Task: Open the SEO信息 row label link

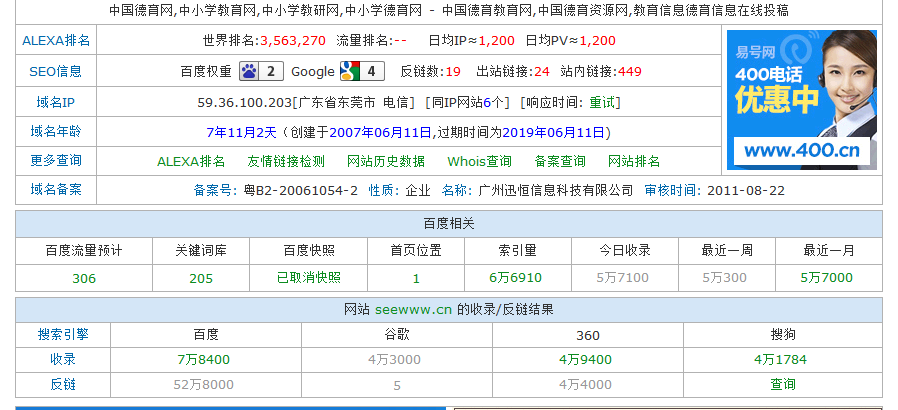Action: point(56,72)
